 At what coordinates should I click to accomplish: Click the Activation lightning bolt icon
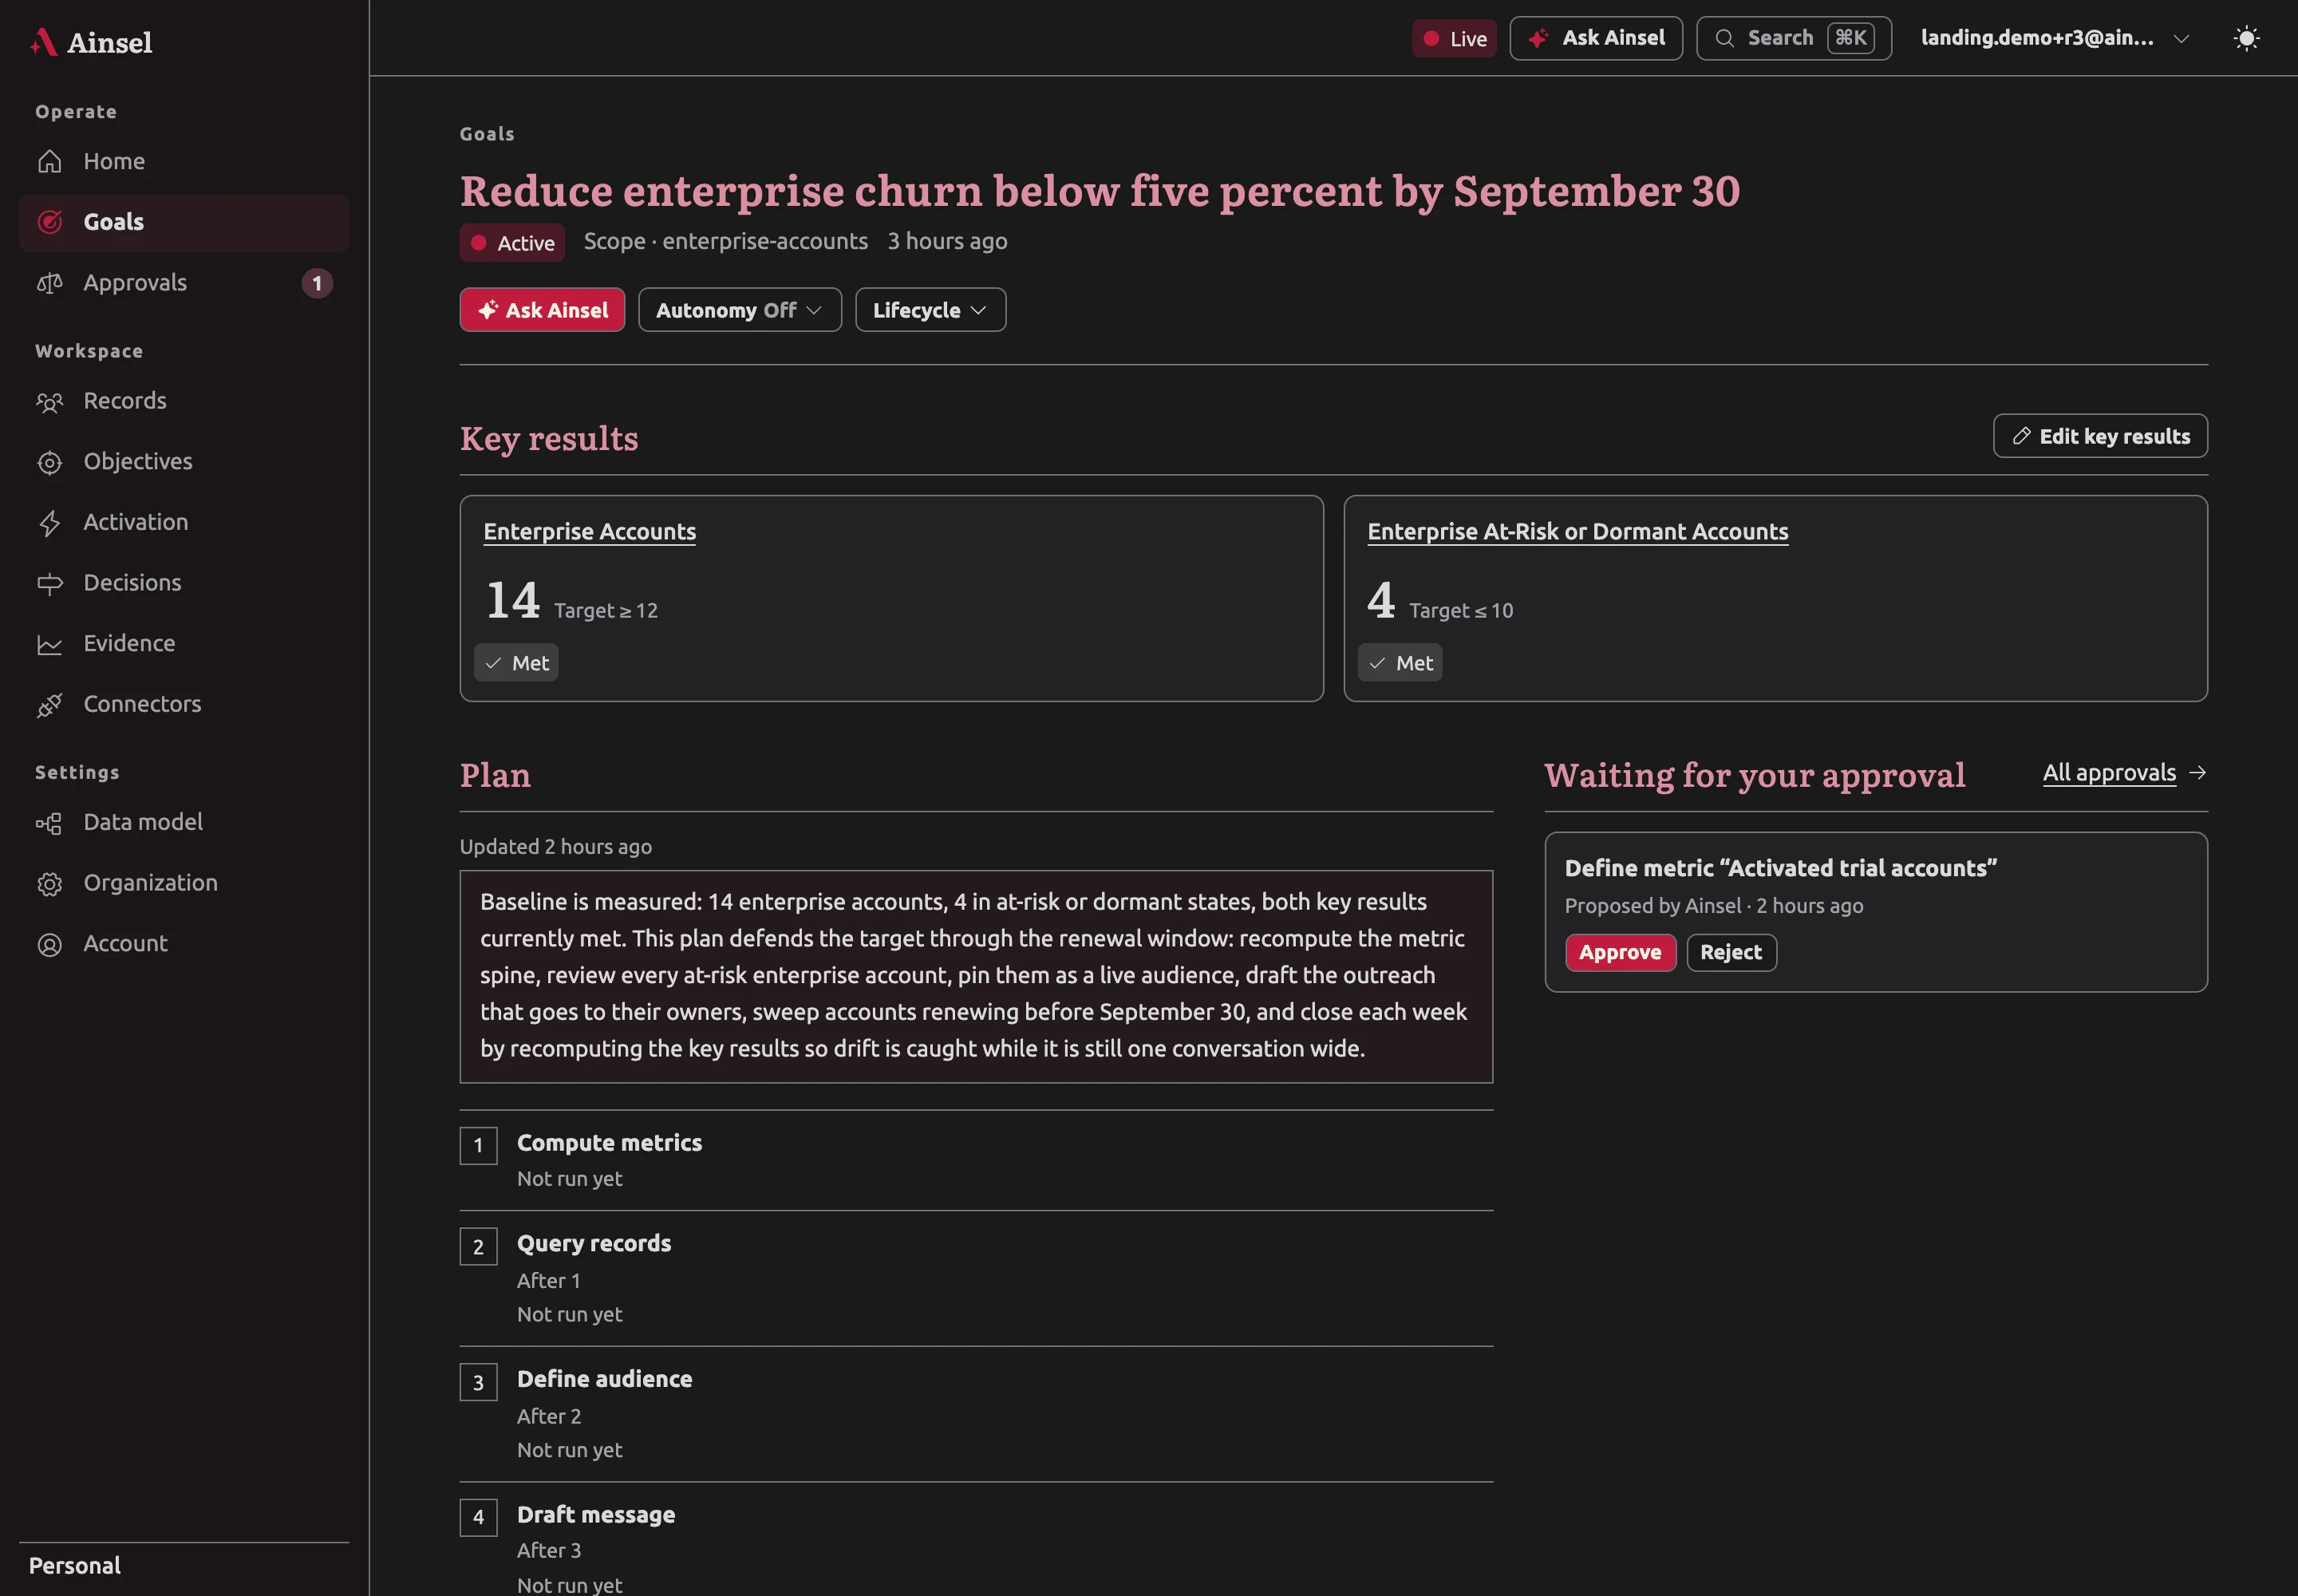pos(50,523)
